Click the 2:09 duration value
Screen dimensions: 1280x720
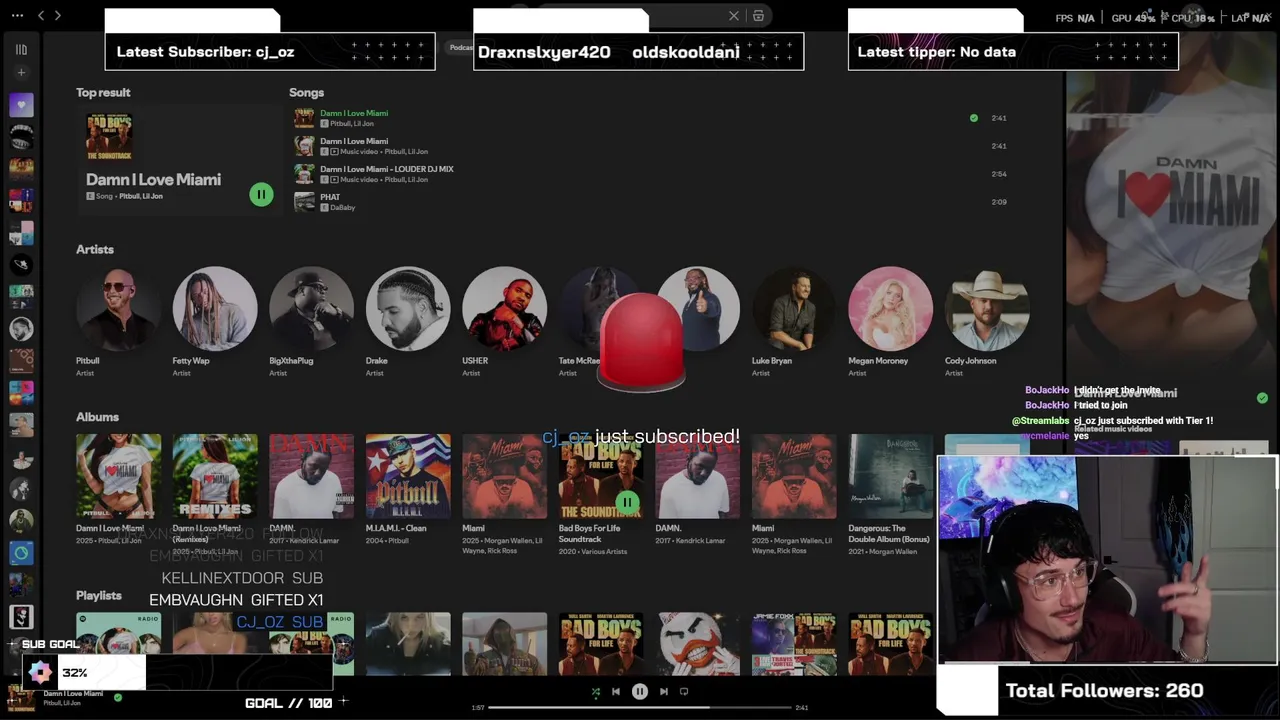pyautogui.click(x=999, y=202)
